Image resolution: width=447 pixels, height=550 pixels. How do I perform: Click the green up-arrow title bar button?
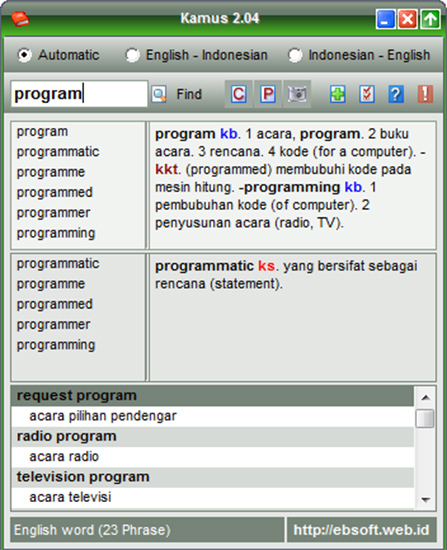coord(431,19)
